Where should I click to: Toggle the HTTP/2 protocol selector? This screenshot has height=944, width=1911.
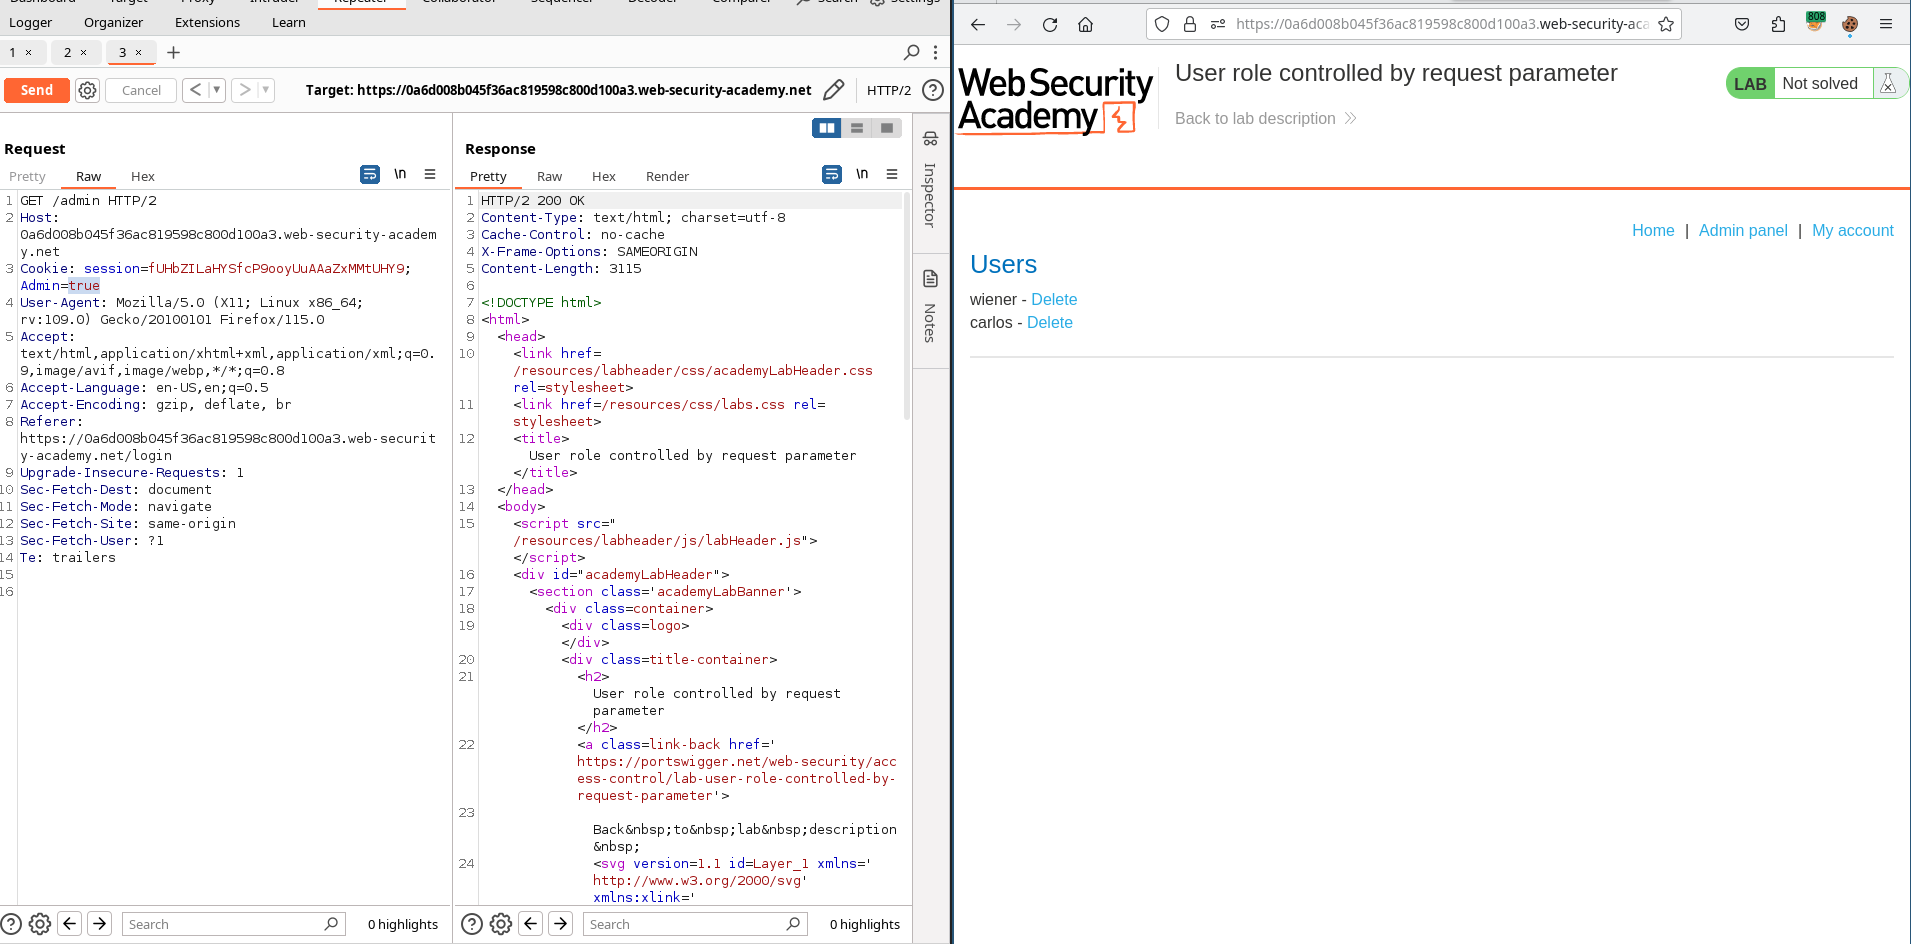[888, 90]
